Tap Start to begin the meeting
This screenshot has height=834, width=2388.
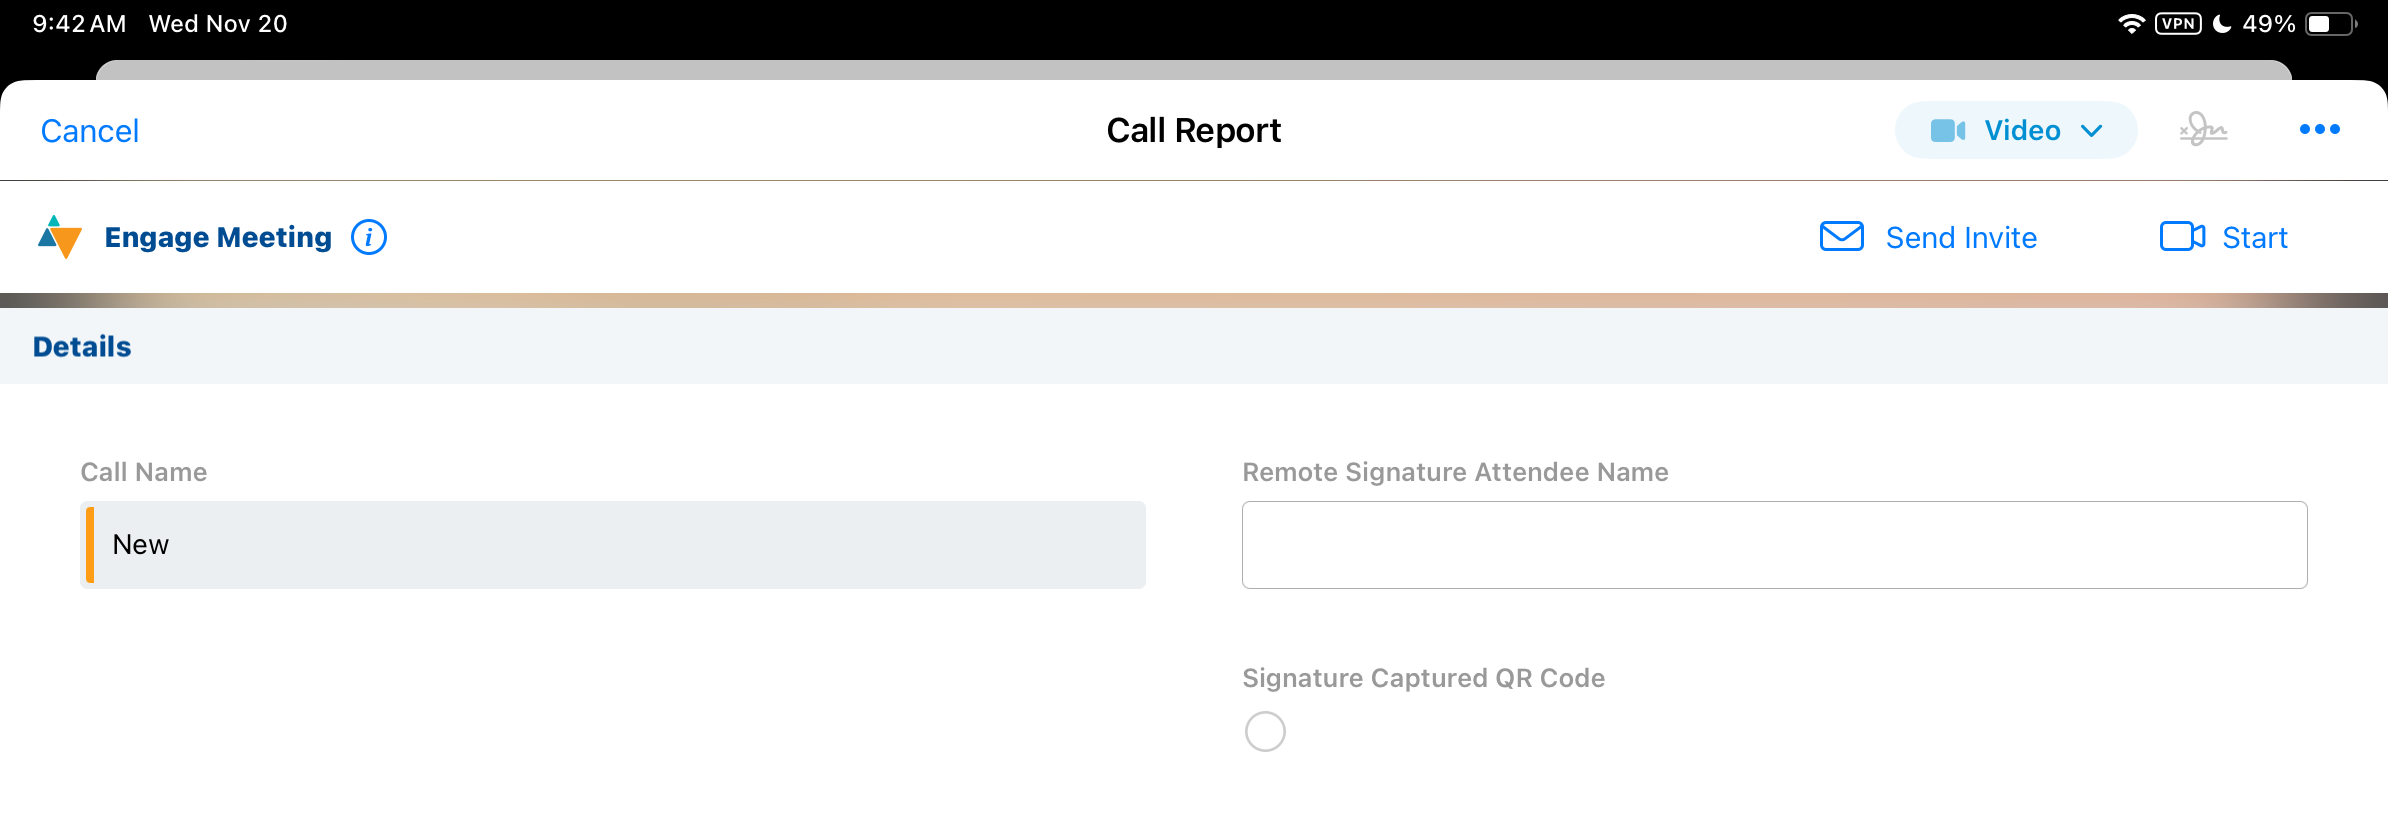(x=2254, y=238)
